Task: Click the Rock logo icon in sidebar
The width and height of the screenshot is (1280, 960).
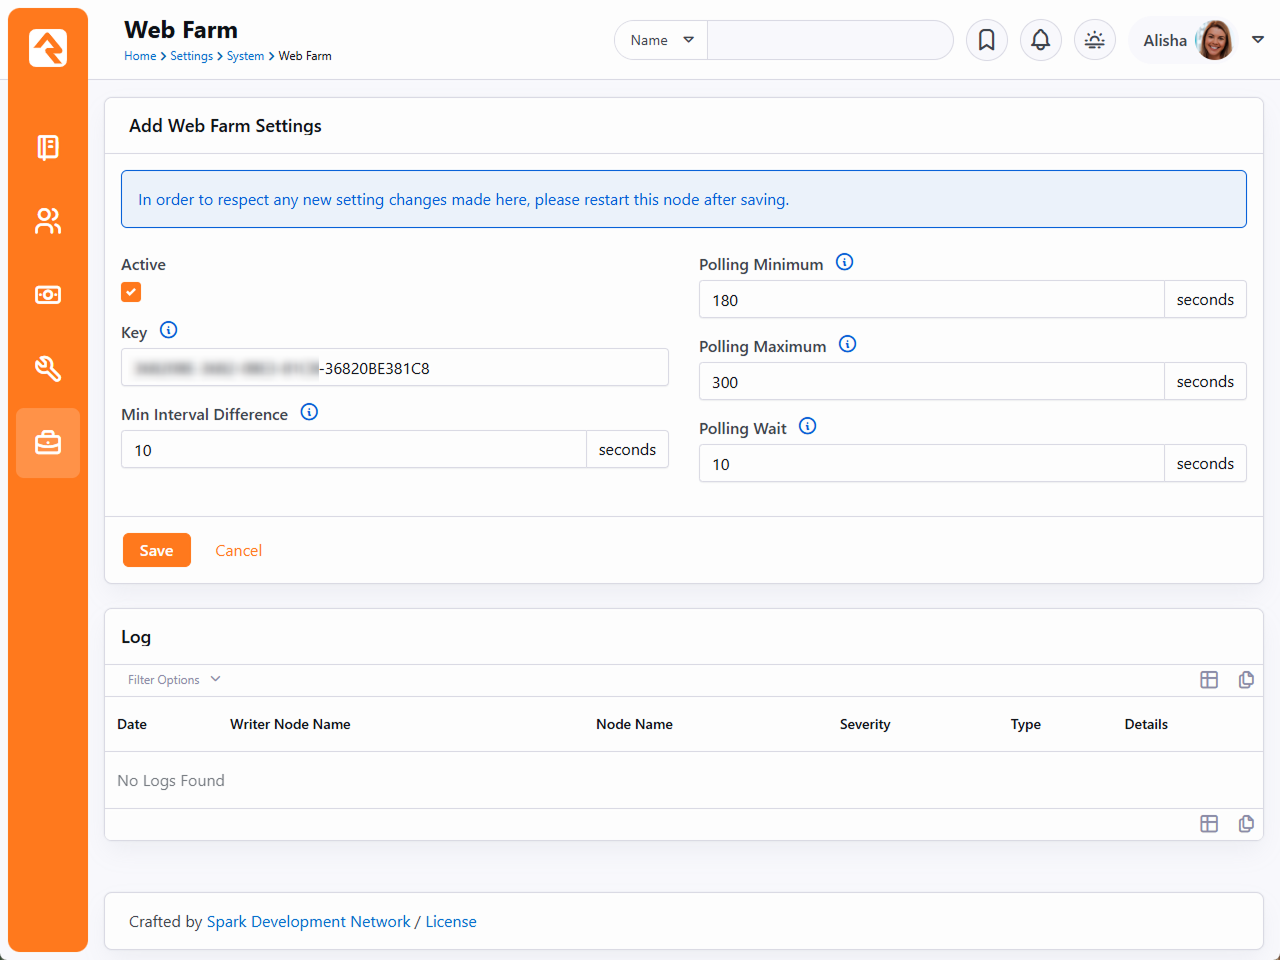Action: (x=48, y=47)
